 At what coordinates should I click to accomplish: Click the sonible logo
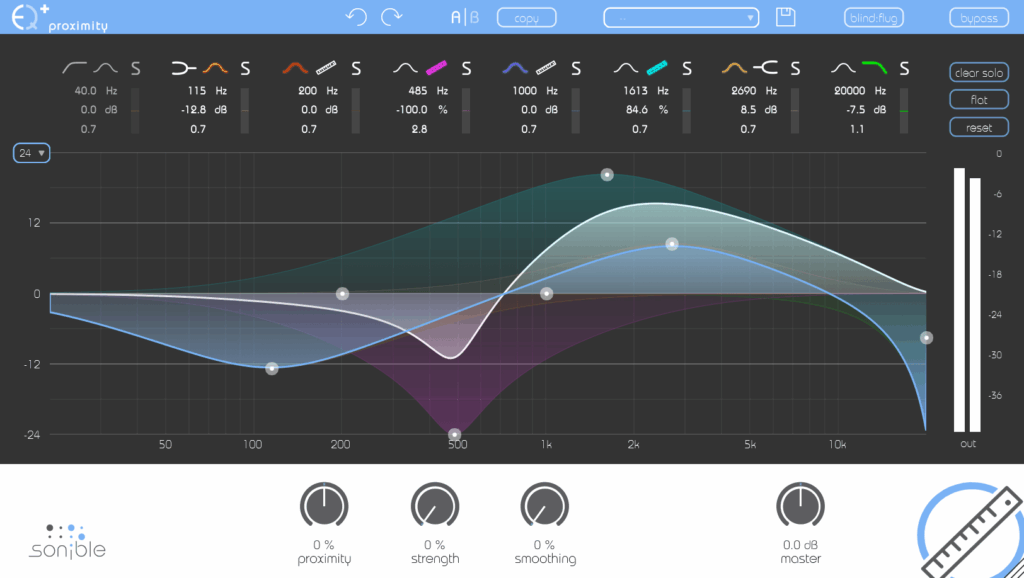pos(67,541)
